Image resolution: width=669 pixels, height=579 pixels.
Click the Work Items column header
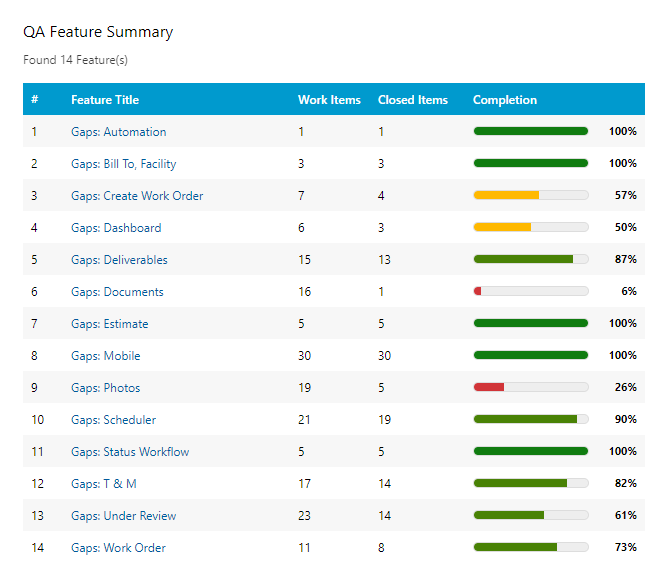(329, 100)
